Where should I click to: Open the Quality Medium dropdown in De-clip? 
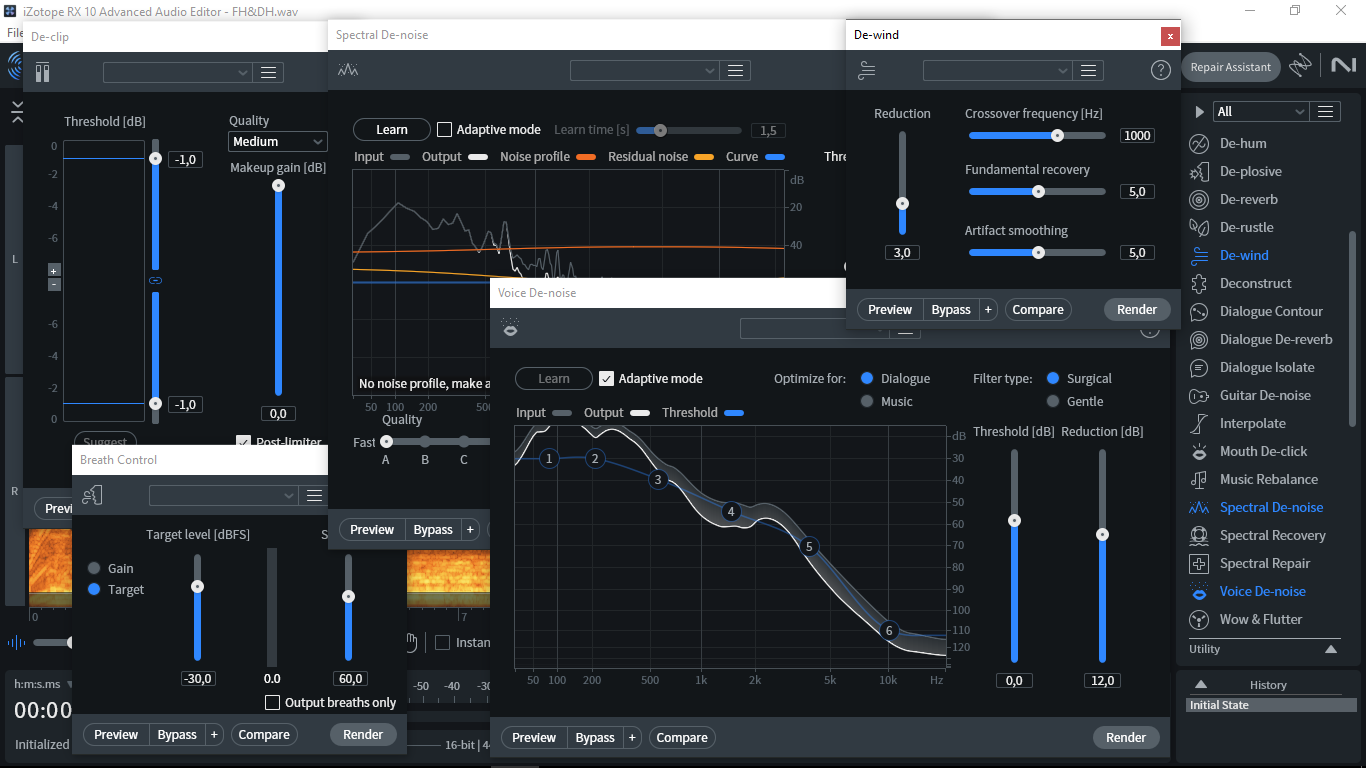pos(278,142)
